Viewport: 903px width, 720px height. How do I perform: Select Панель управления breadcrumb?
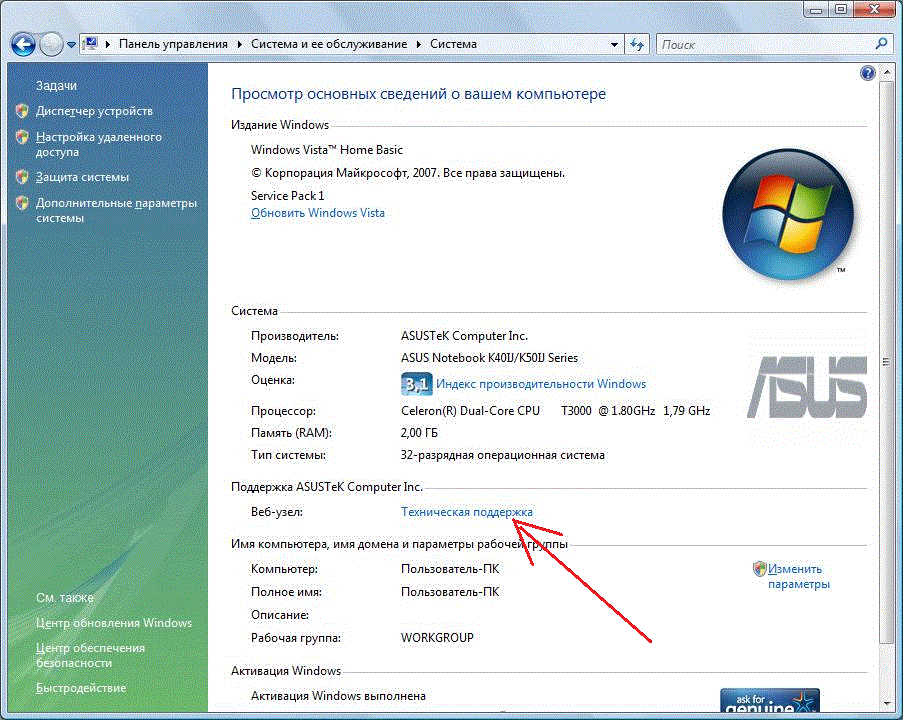click(173, 44)
